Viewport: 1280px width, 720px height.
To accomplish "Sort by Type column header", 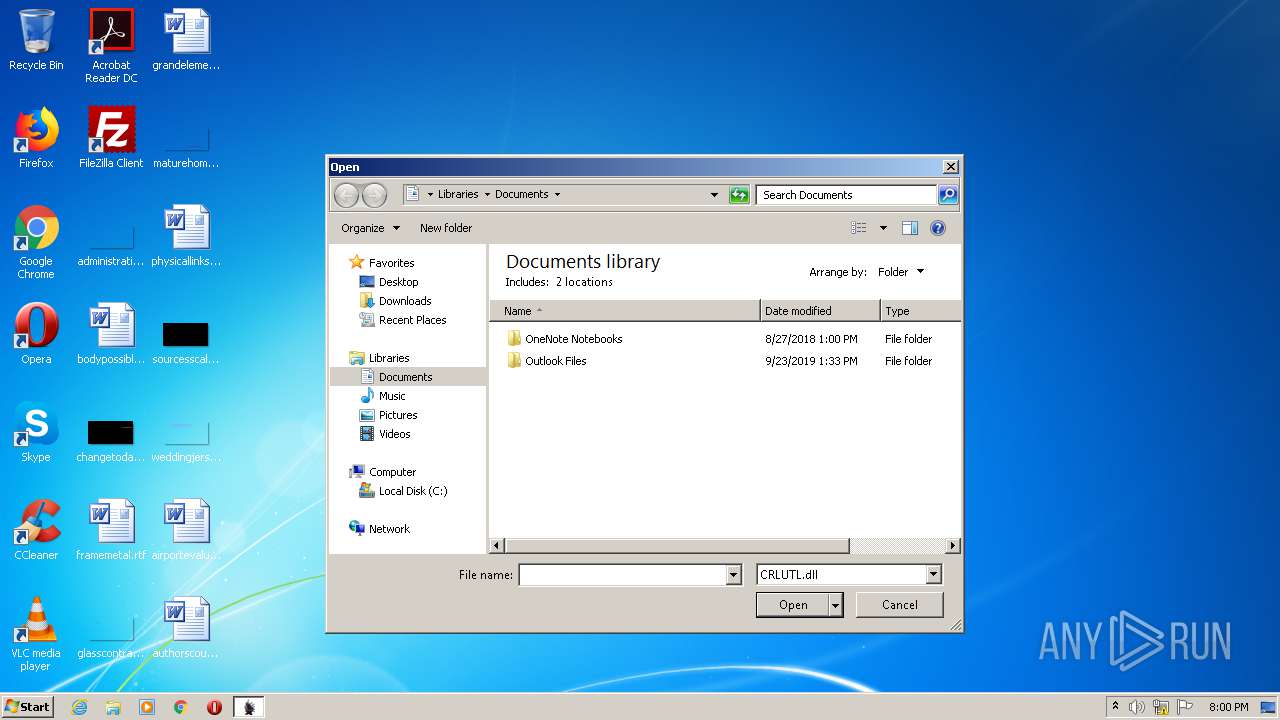I will (920, 311).
